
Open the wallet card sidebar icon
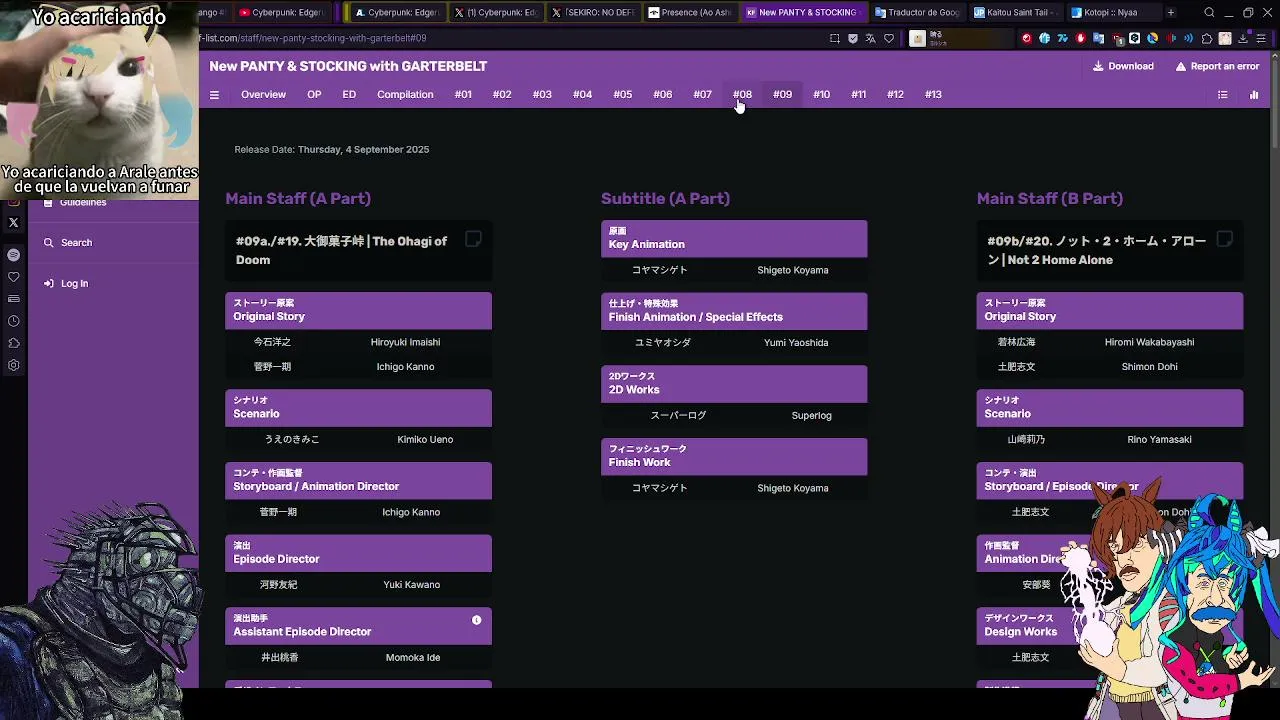(13, 299)
